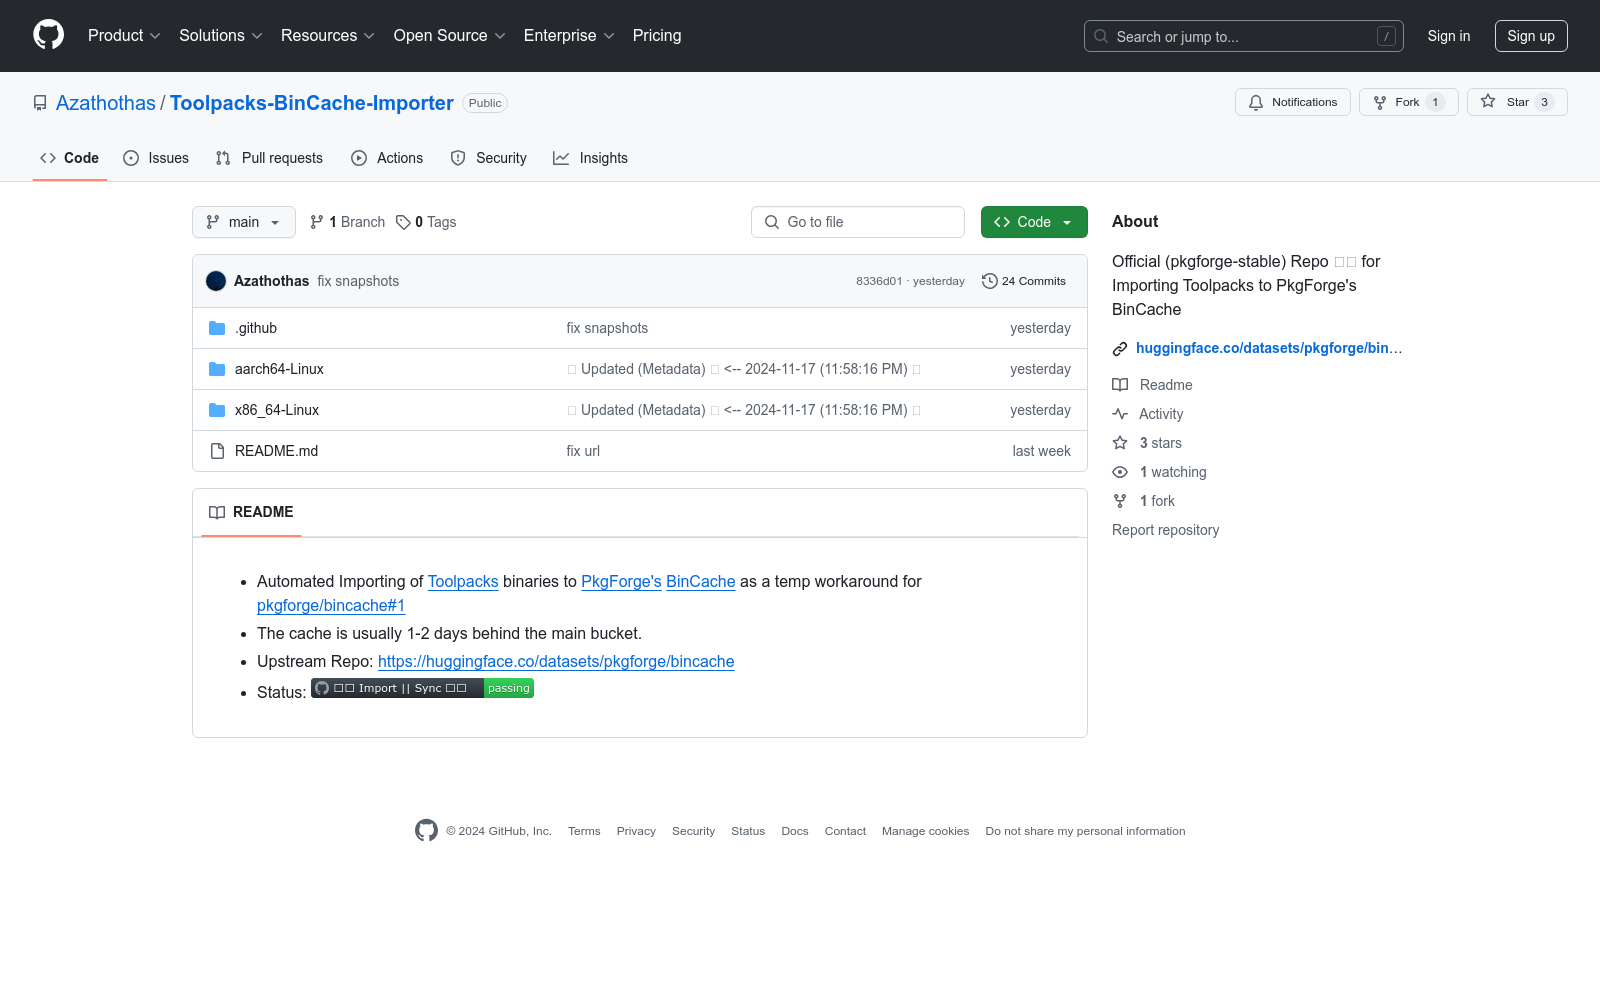Click the aarch64-Linux folder icon
The image size is (1600, 1000).
[x=217, y=369]
